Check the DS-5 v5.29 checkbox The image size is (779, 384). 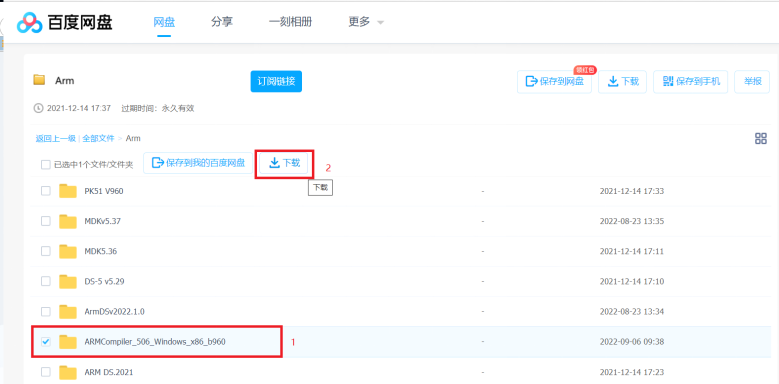pyautogui.click(x=45, y=282)
